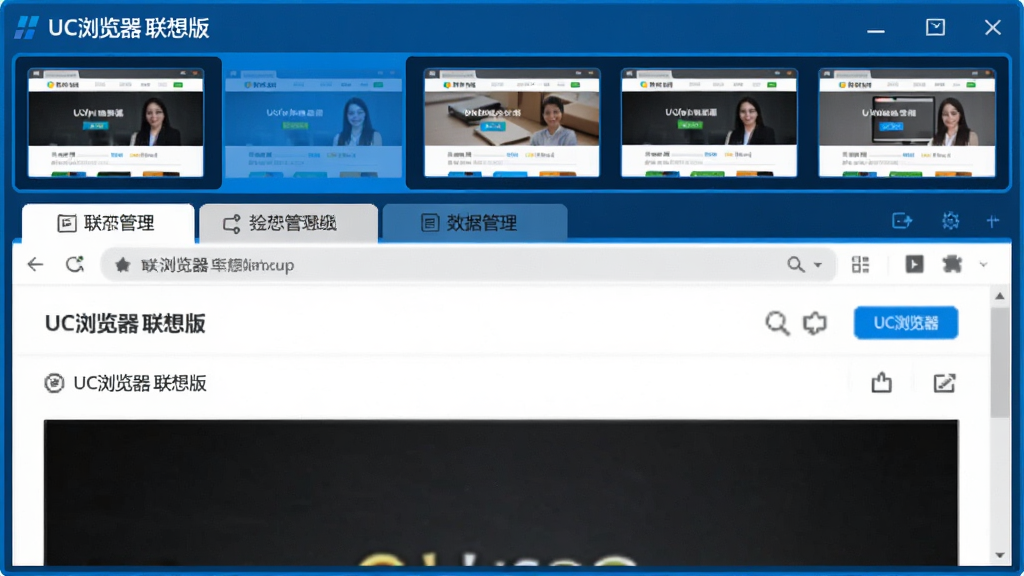This screenshot has width=1024, height=576.
Task: Open the extensions puzzle-piece icon
Action: (x=952, y=264)
